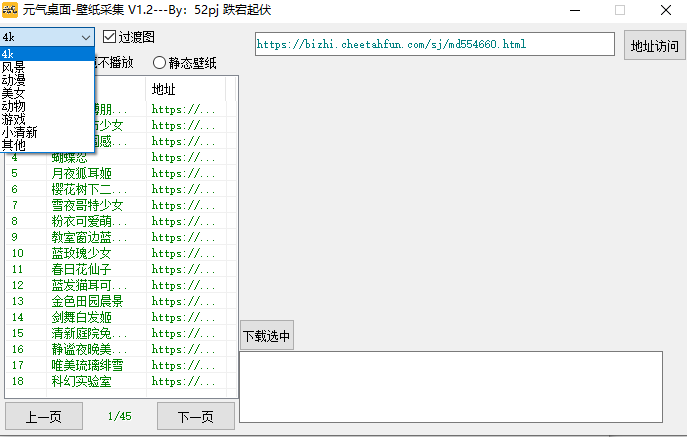Select row 清新庭院兔...

121,333
